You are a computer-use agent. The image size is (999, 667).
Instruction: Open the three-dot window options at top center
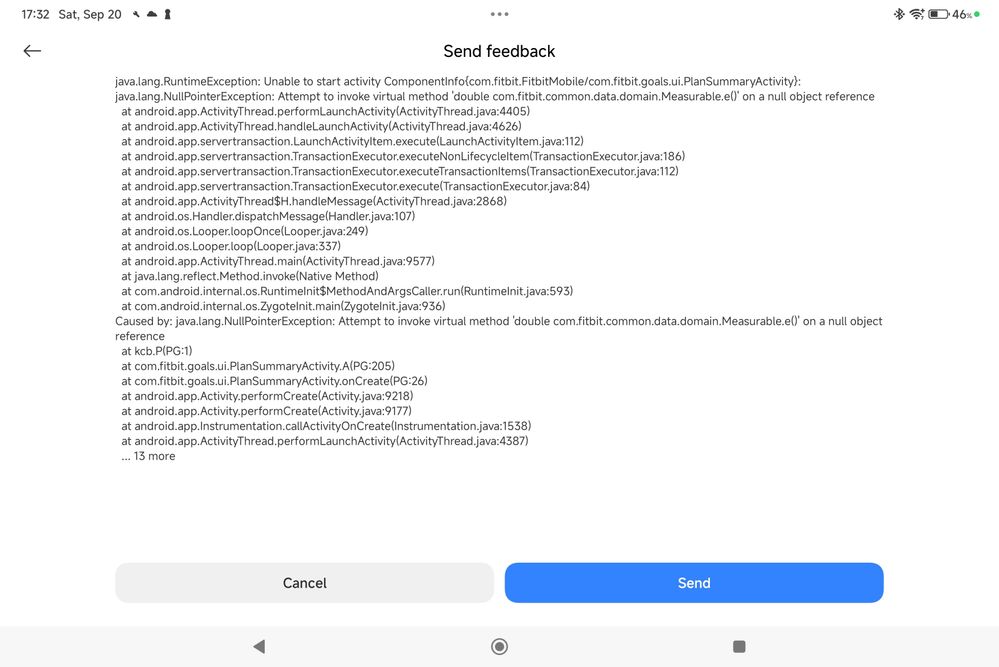pyautogui.click(x=499, y=14)
